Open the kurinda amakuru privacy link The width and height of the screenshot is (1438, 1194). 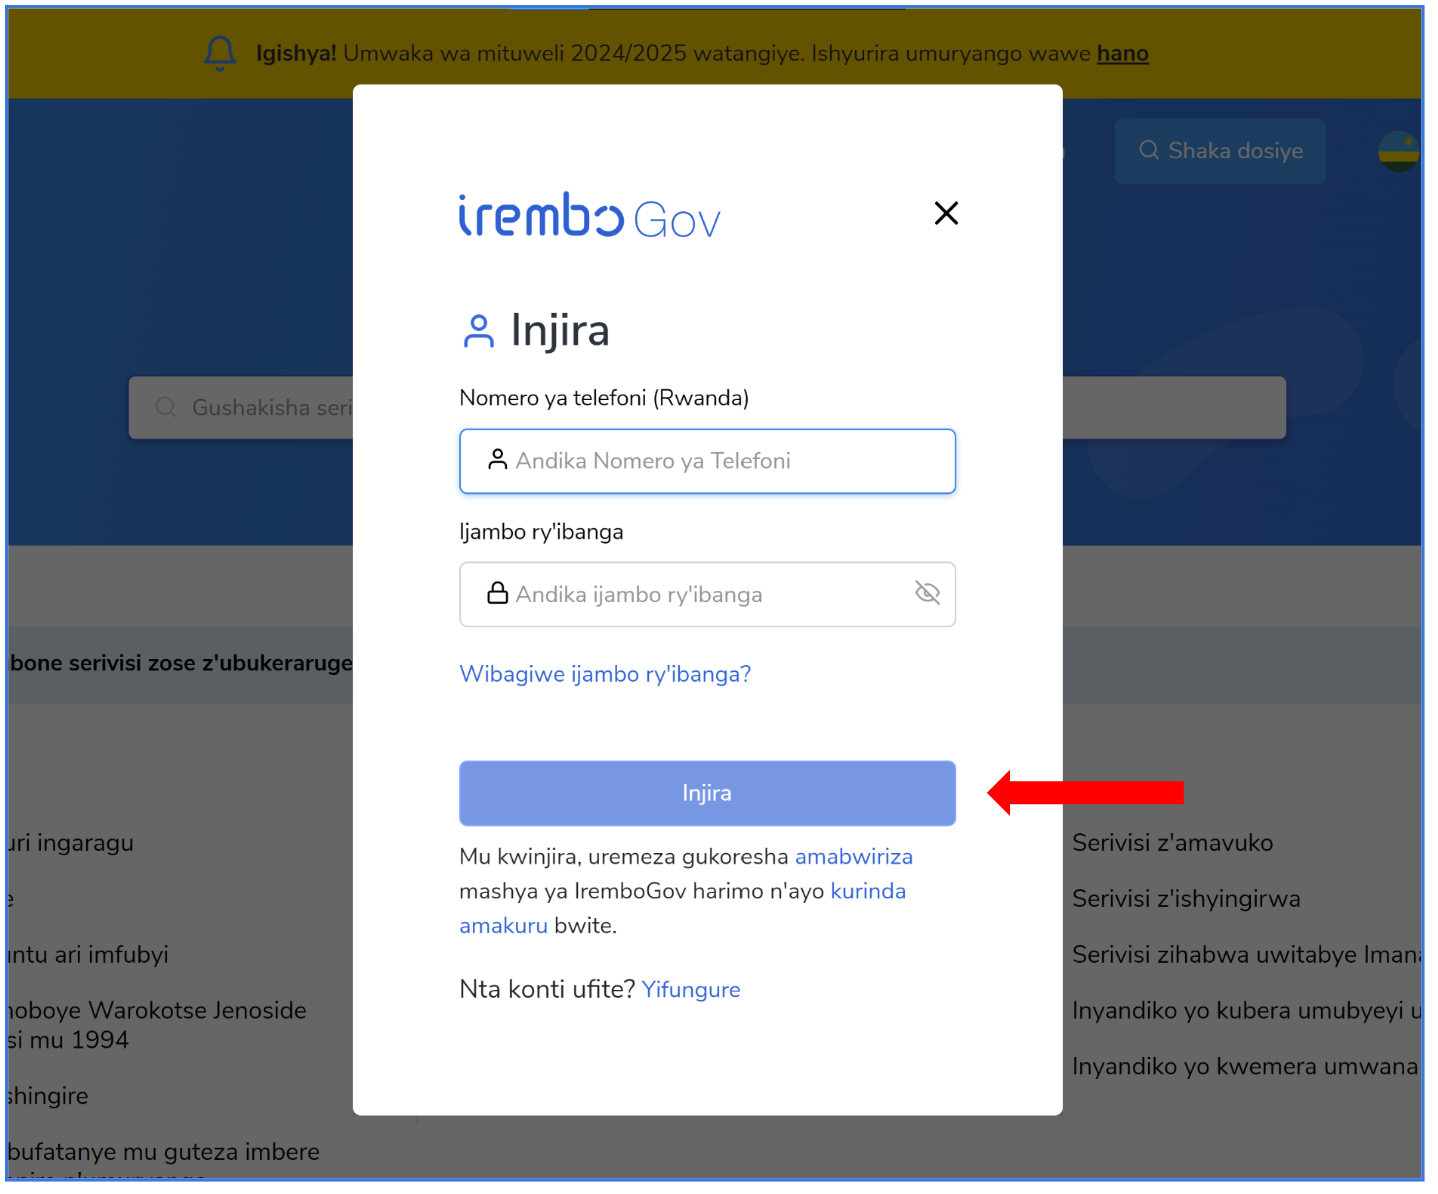point(868,891)
